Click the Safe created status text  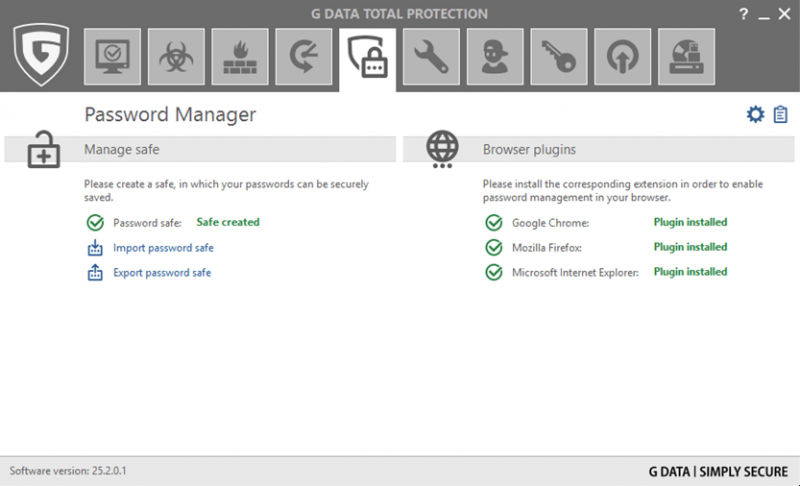pos(227,222)
